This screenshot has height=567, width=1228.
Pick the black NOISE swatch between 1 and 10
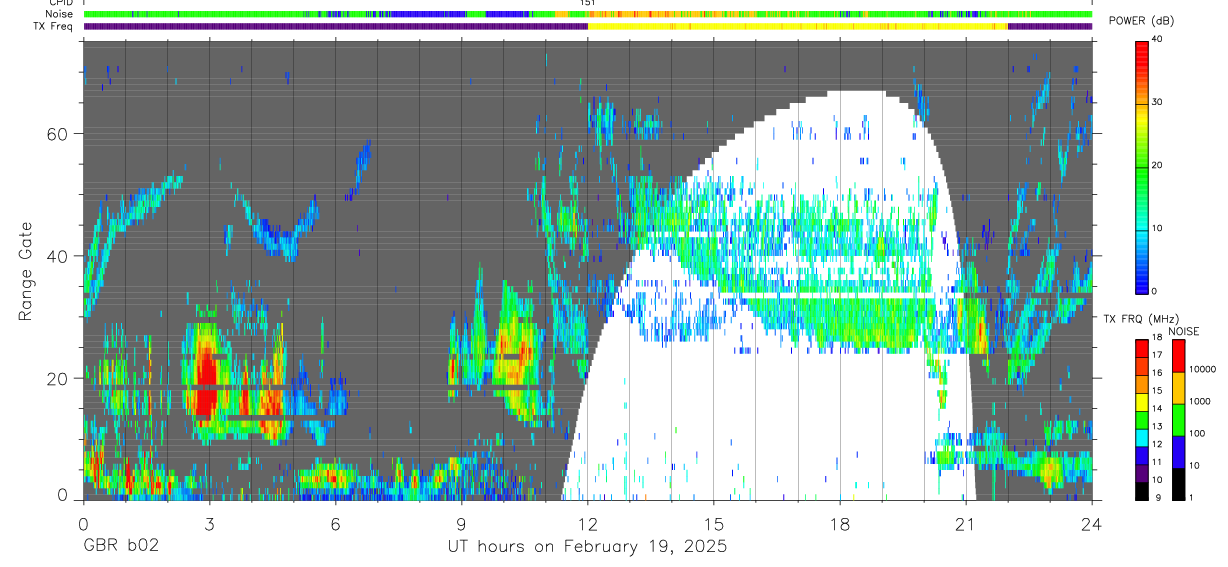tap(1178, 483)
